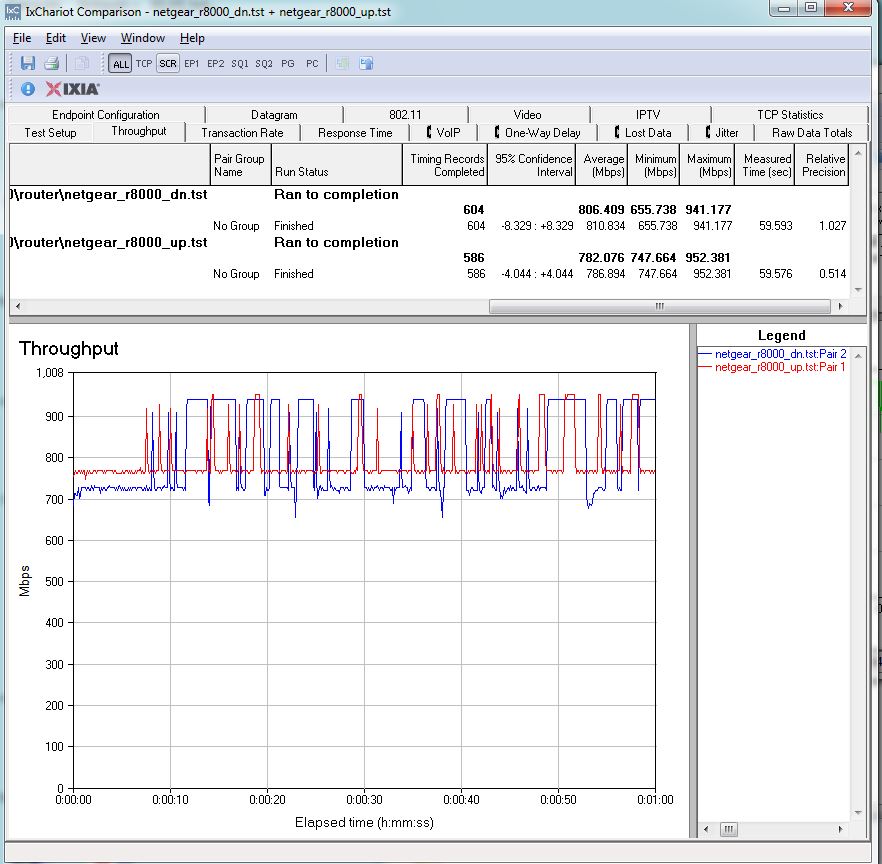Screen dimensions: 882x864
Task: Open the Help menu
Action: [192, 38]
